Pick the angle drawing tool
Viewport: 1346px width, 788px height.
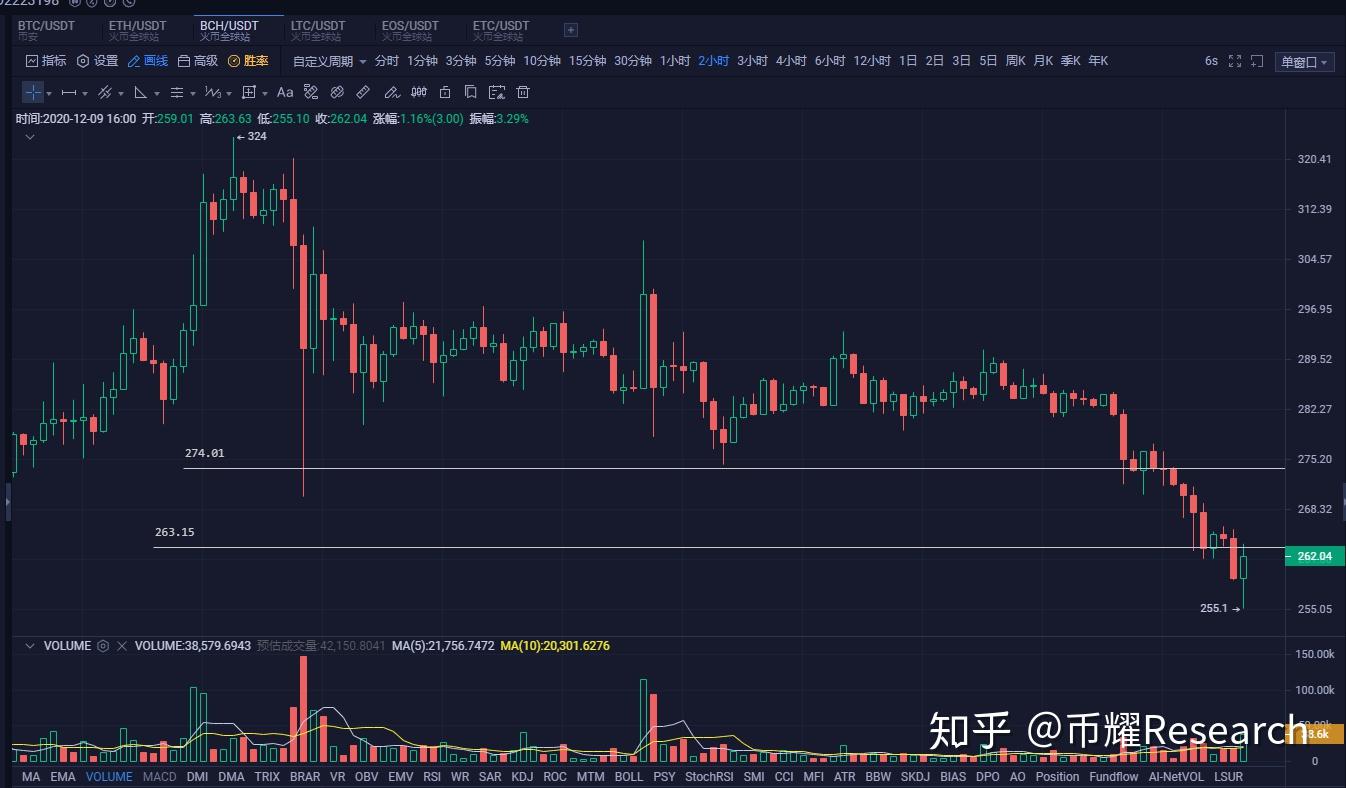click(140, 92)
